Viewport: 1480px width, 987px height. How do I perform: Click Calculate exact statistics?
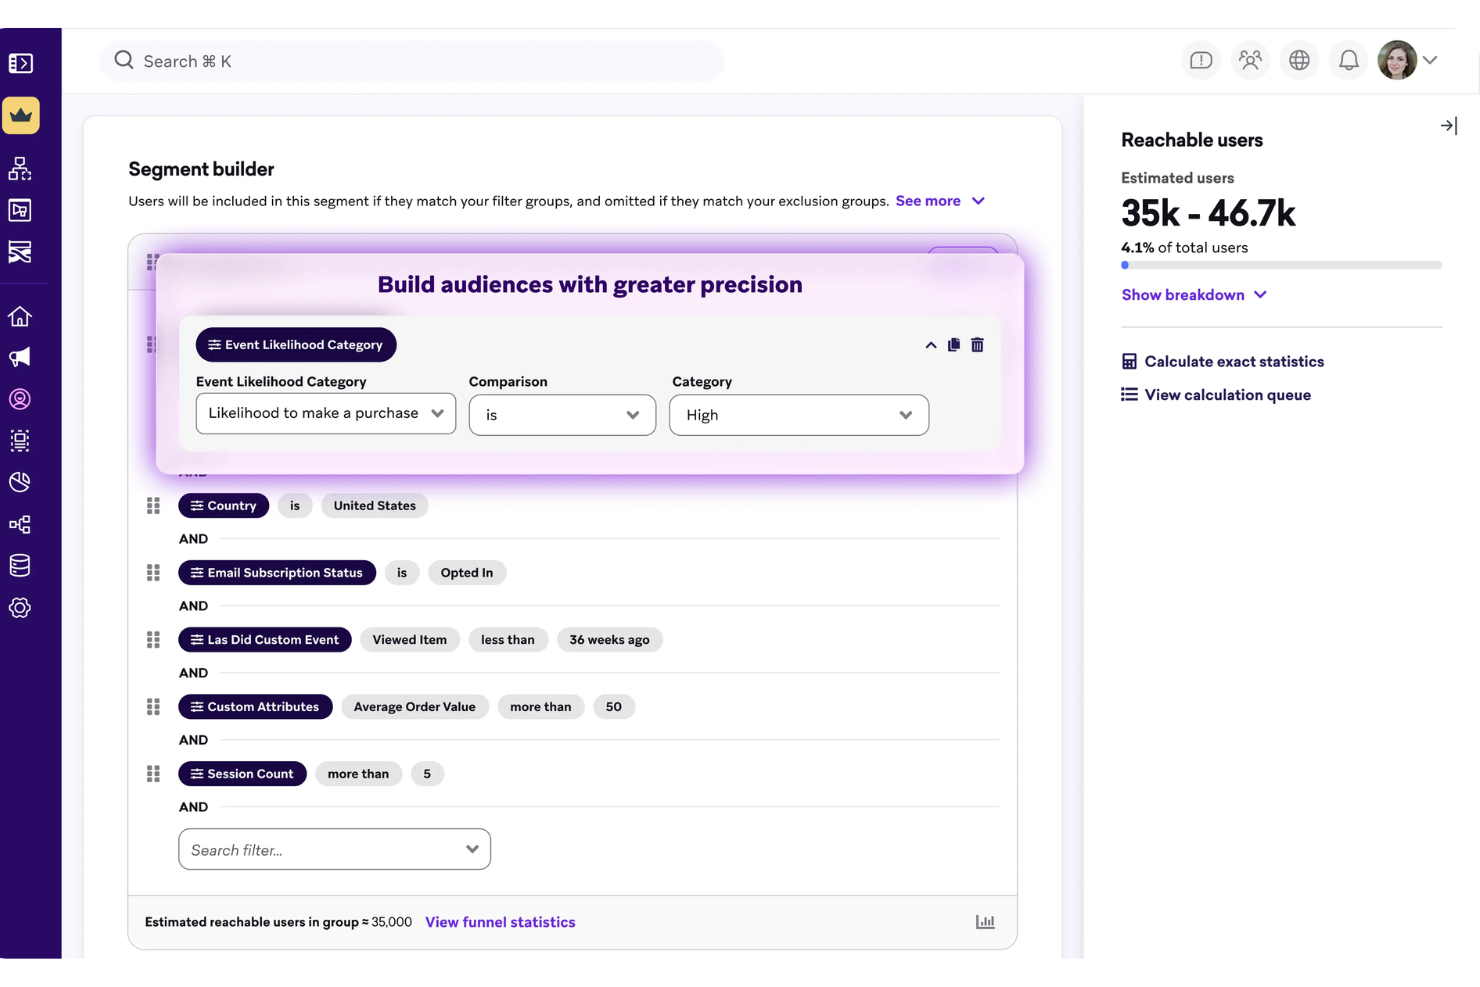click(1233, 361)
